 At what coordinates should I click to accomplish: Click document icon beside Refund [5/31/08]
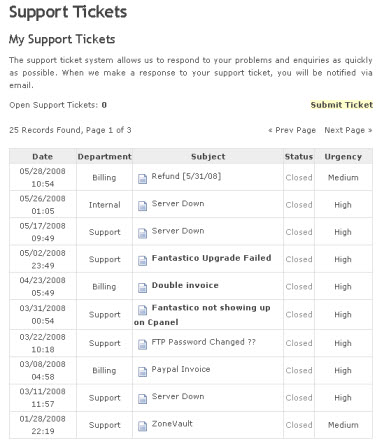tap(142, 179)
